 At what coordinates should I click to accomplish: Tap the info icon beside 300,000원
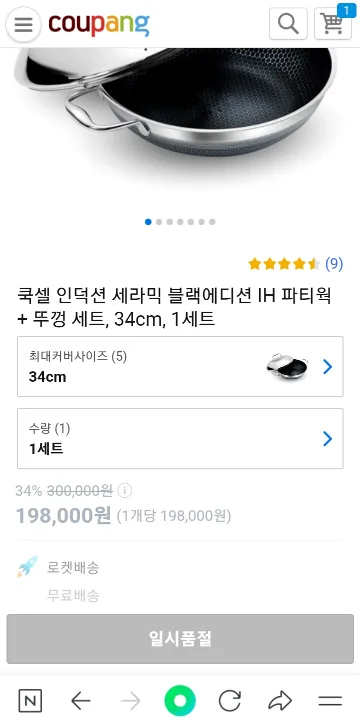click(124, 490)
